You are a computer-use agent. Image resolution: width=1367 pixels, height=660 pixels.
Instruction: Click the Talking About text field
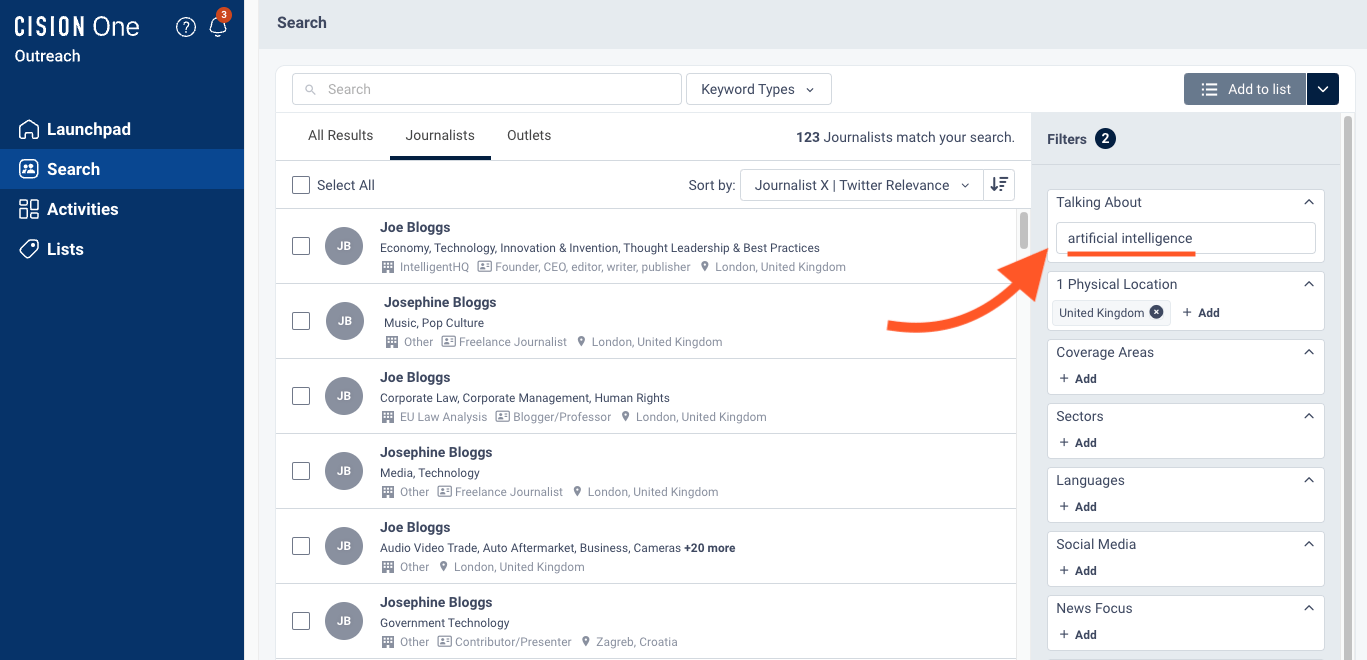1185,238
